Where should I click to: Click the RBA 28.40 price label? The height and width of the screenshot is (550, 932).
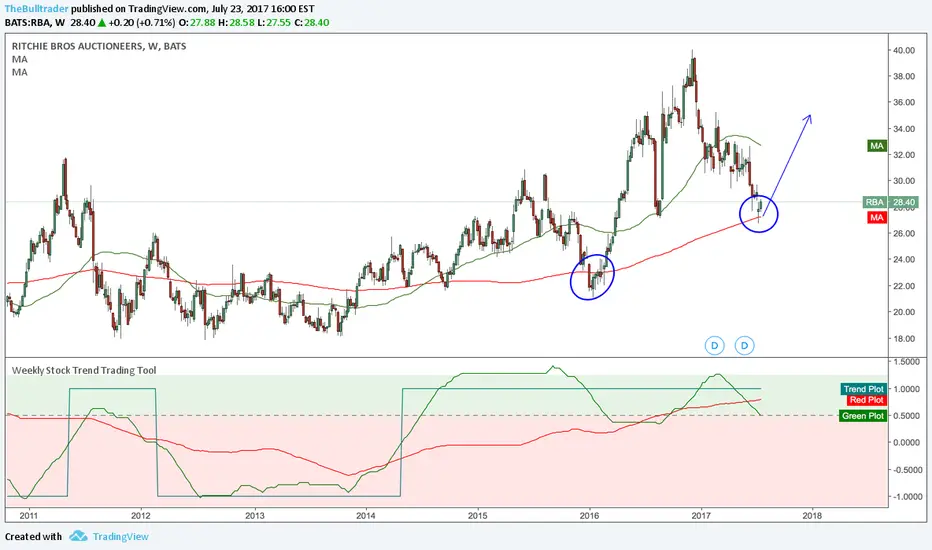[x=890, y=202]
